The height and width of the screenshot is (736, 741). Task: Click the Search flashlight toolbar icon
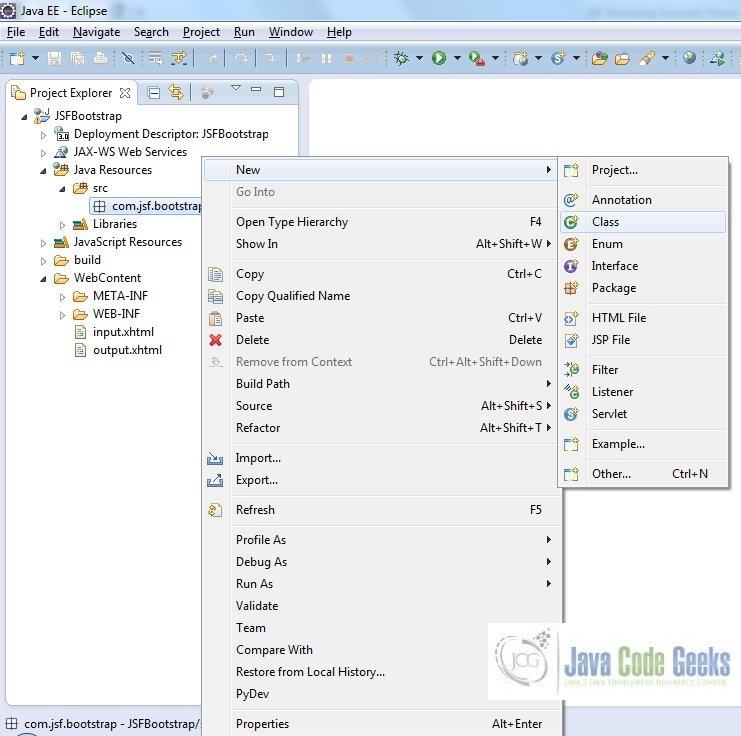tap(647, 58)
